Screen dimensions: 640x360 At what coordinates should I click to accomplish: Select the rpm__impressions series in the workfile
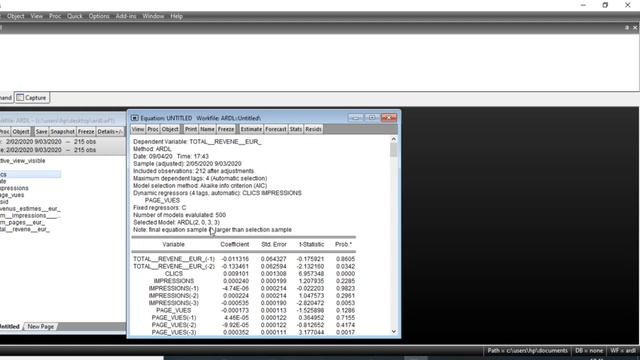(30, 216)
